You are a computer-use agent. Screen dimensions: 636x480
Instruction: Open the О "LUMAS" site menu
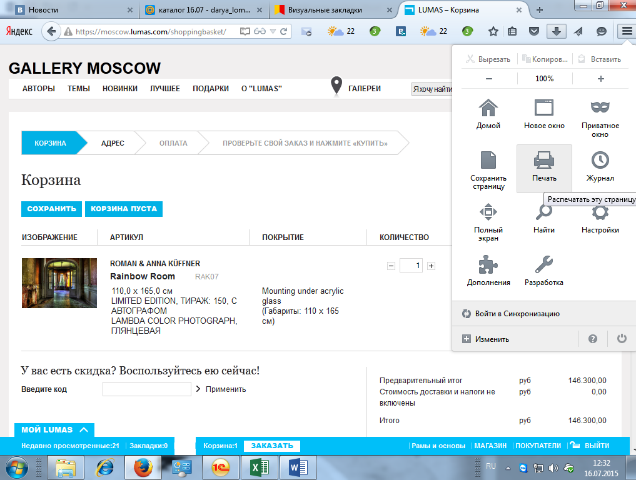coord(262,88)
